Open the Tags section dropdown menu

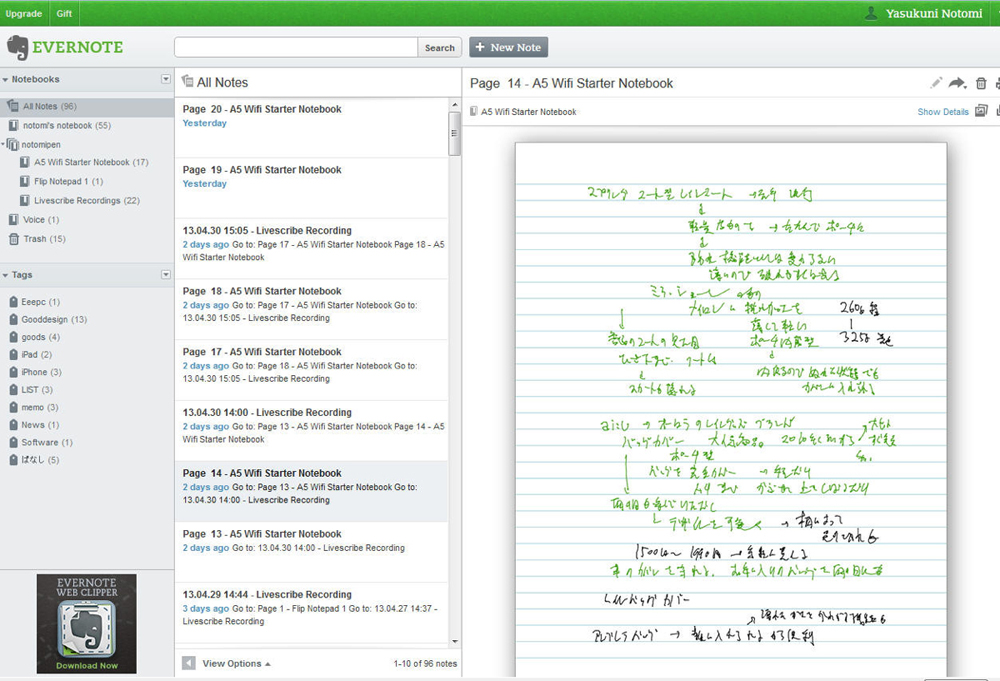click(166, 275)
